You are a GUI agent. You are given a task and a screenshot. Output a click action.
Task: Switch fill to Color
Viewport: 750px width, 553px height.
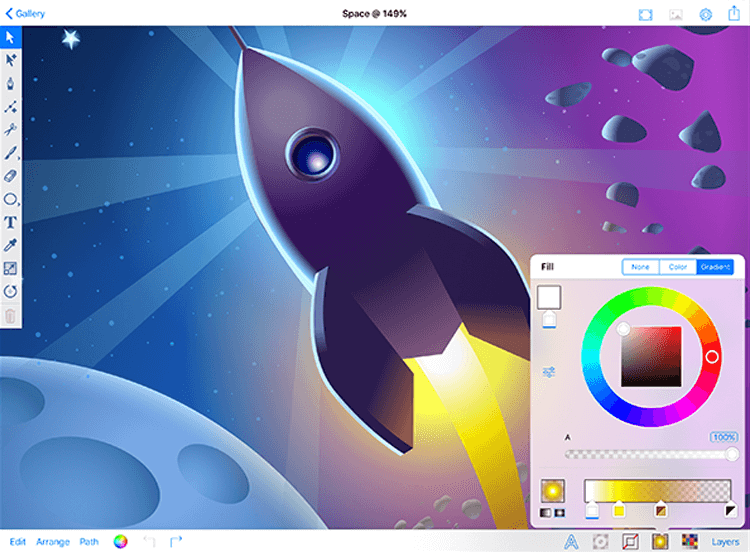point(678,267)
